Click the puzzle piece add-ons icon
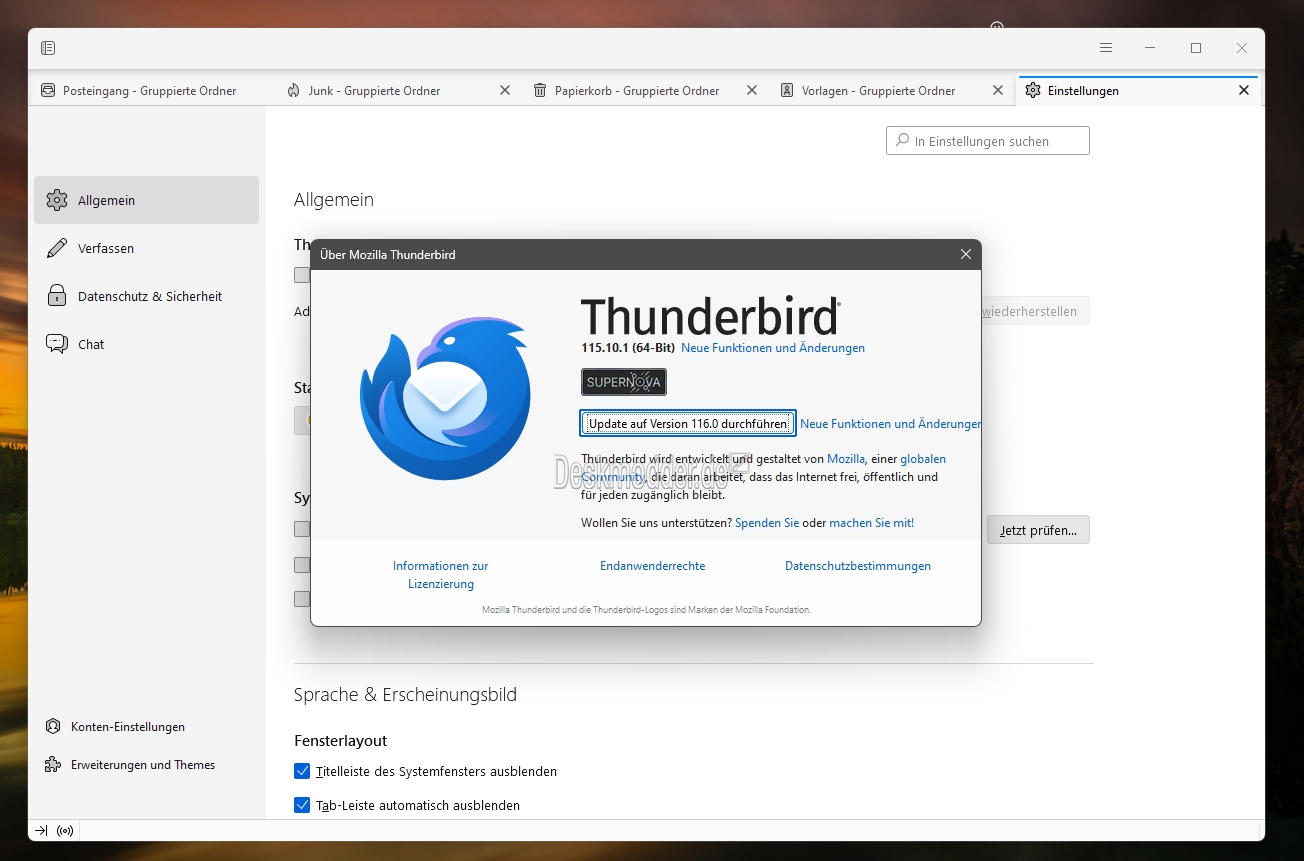The image size is (1304, 861). tap(53, 765)
